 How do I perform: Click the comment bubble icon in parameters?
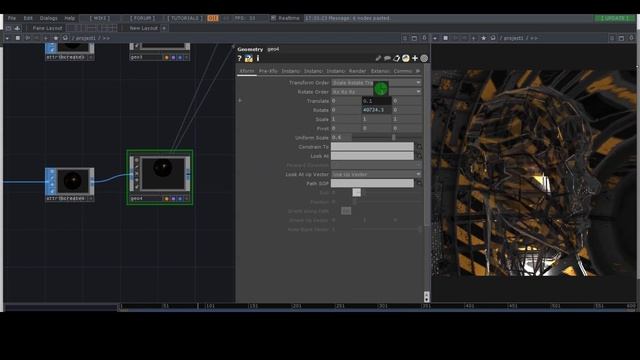pyautogui.click(x=387, y=58)
